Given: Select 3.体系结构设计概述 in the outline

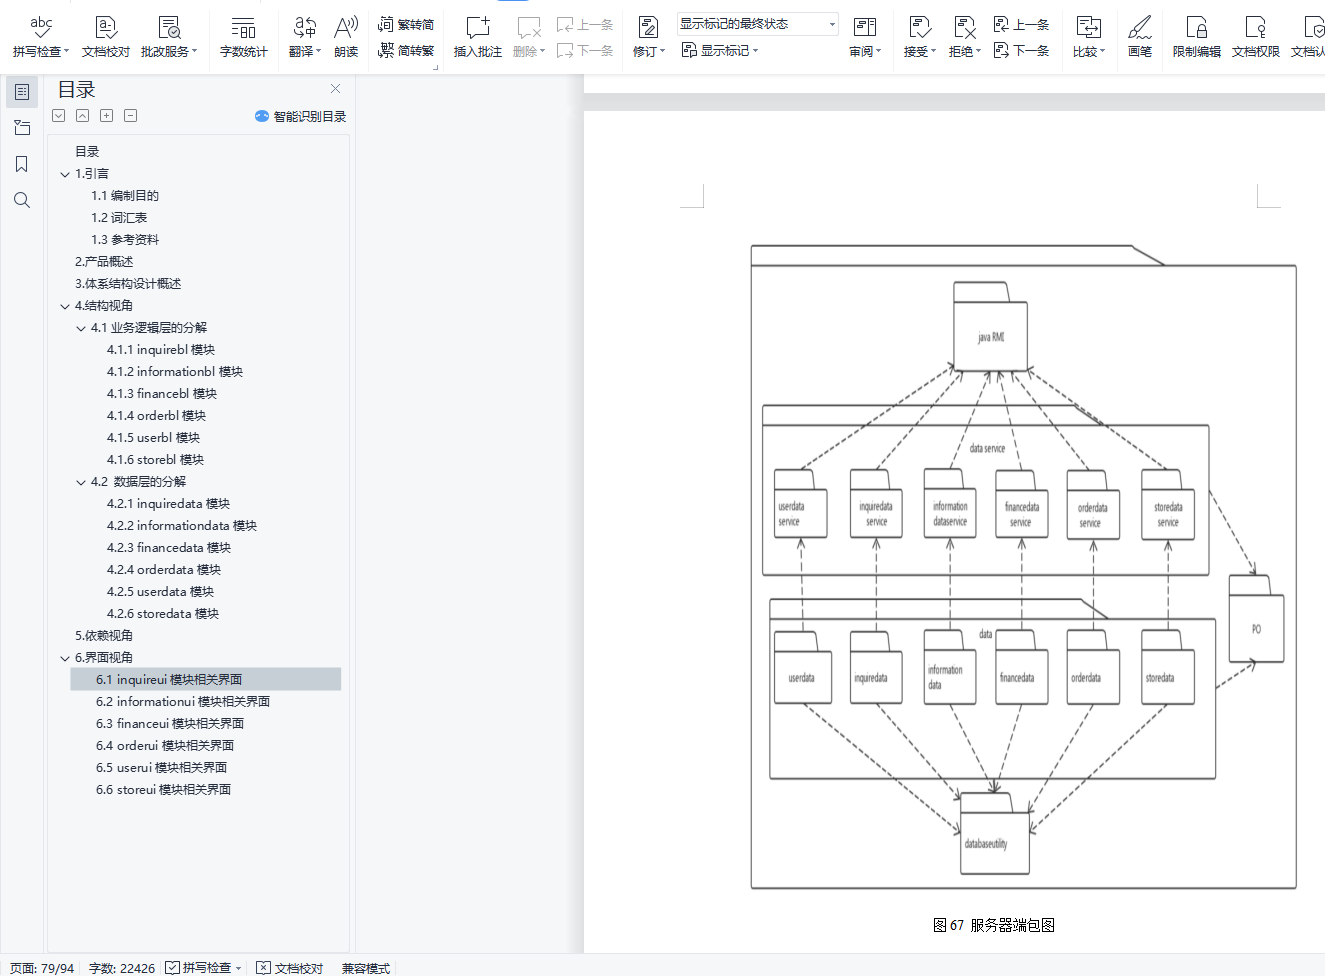Looking at the screenshot, I should [x=128, y=284].
